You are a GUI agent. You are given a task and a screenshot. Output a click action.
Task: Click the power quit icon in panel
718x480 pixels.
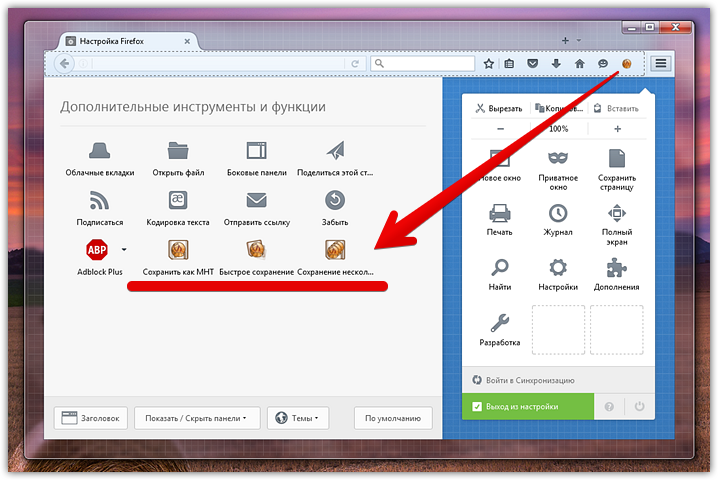point(639,406)
